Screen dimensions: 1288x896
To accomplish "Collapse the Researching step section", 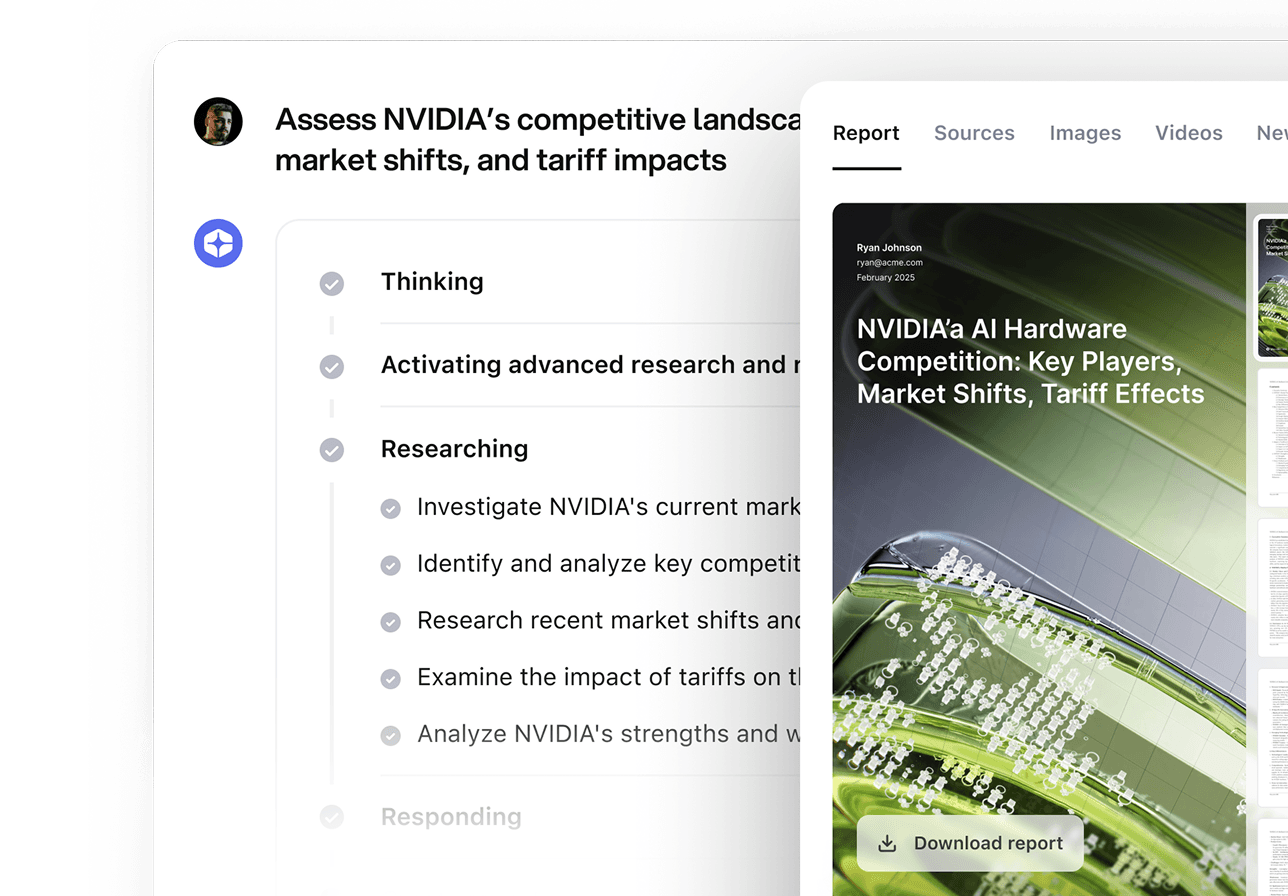I will 454,449.
